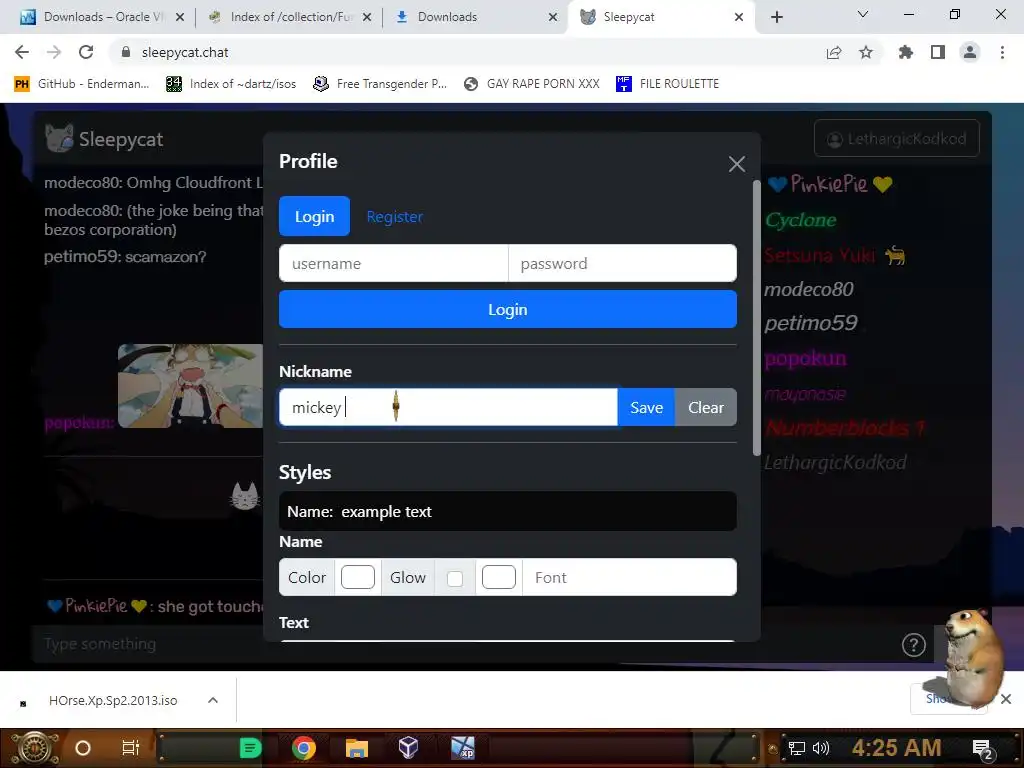Open the Chrome three-dot menu
Viewport: 1024px width, 768px height.
tap(1002, 52)
